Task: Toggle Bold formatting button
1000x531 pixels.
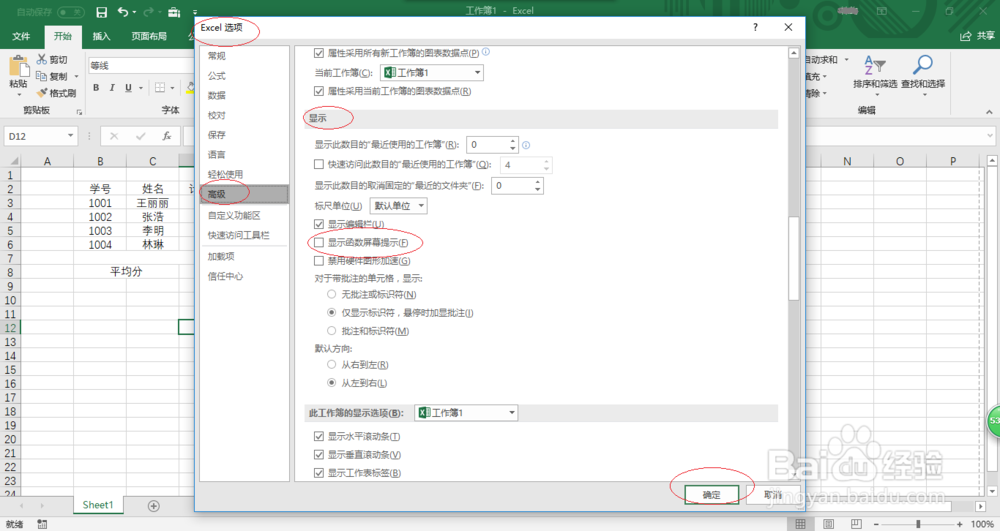Action: point(96,87)
